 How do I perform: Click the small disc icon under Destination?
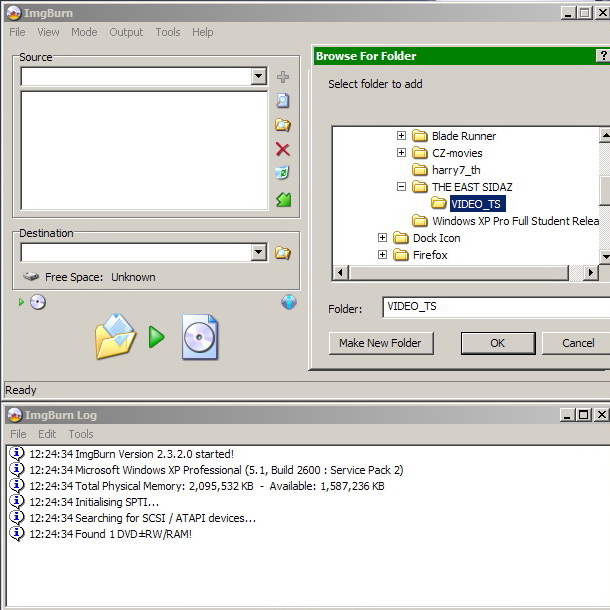point(38,302)
